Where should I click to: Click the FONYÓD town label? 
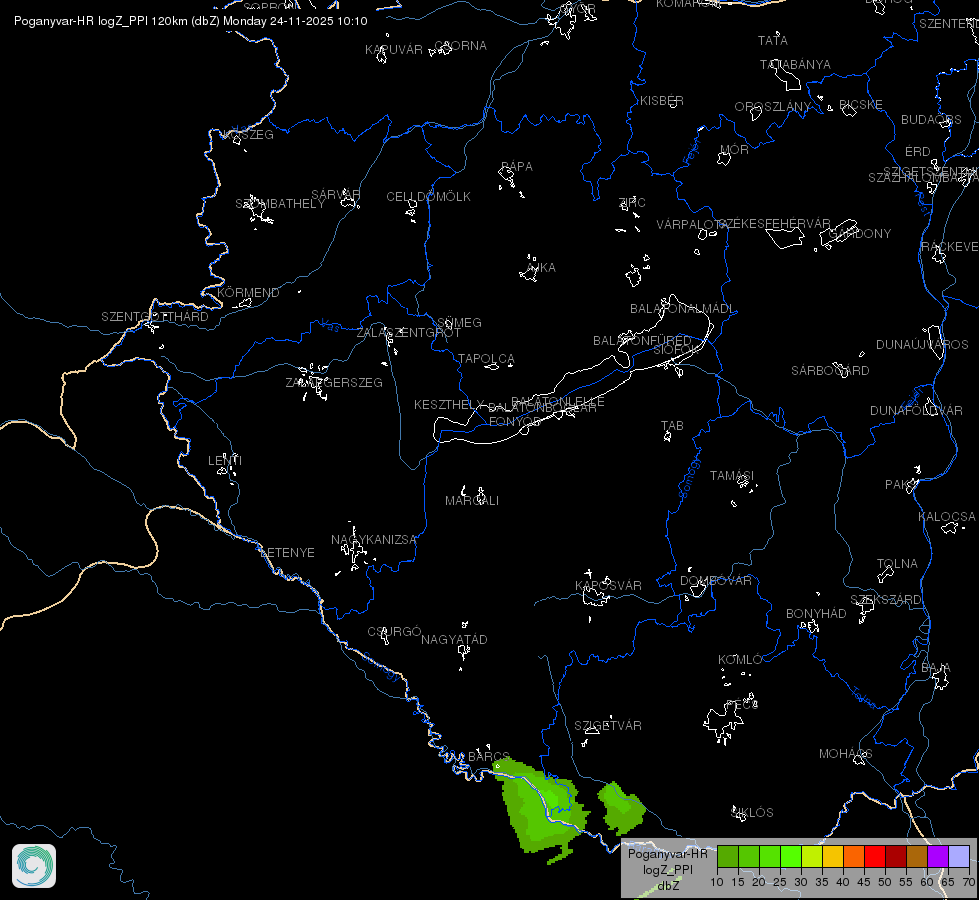[514, 422]
